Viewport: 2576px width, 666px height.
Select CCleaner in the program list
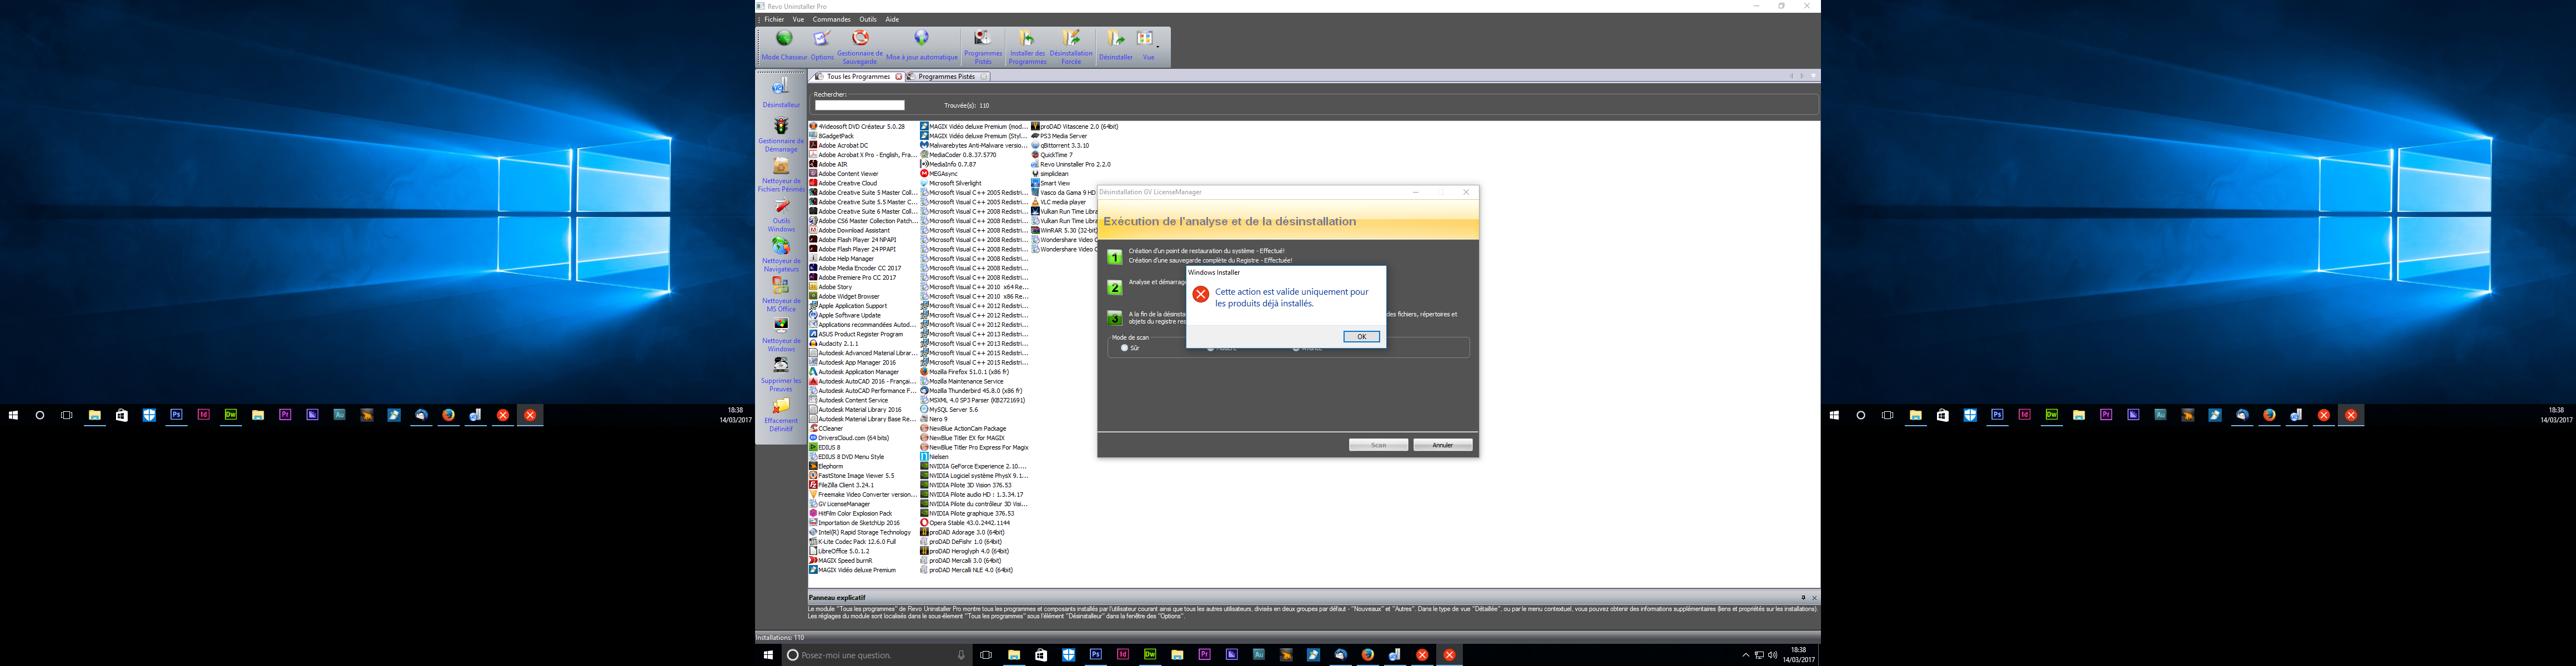[x=826, y=429]
